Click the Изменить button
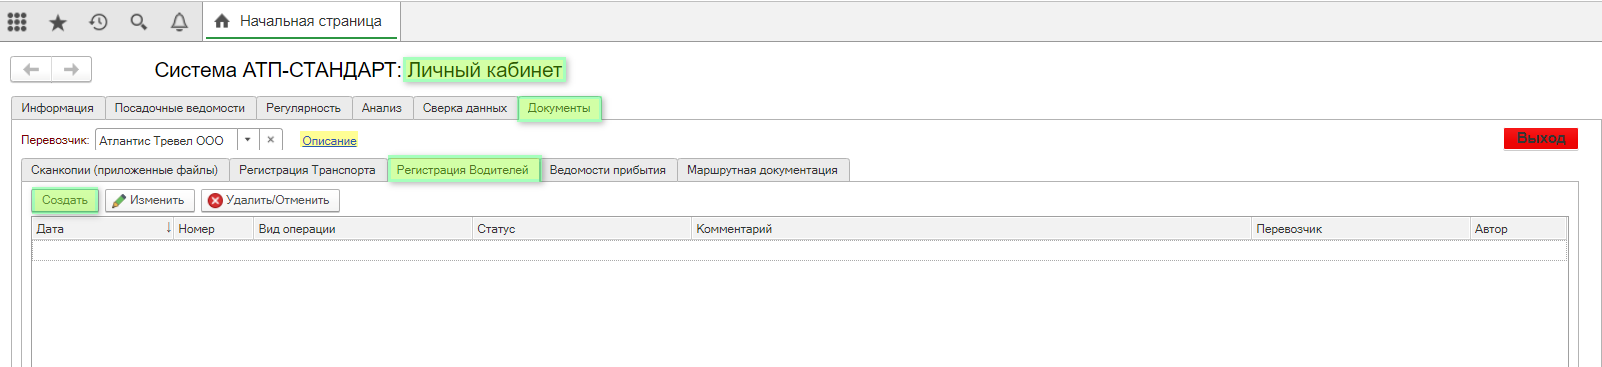The height and width of the screenshot is (367, 1602). click(149, 200)
